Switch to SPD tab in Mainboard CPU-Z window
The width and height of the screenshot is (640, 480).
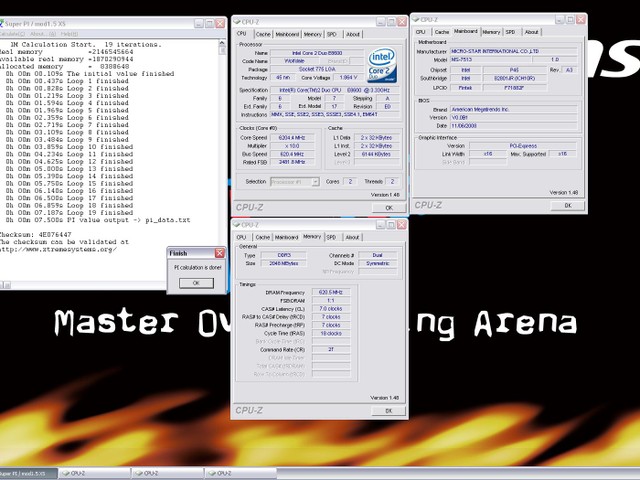pos(511,32)
